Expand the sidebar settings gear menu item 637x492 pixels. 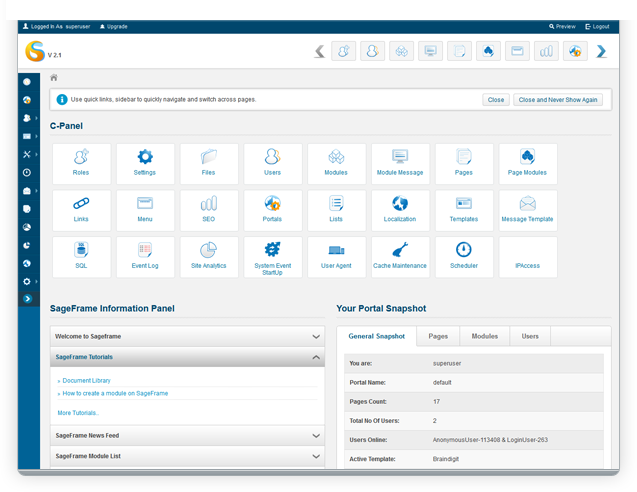tap(28, 282)
